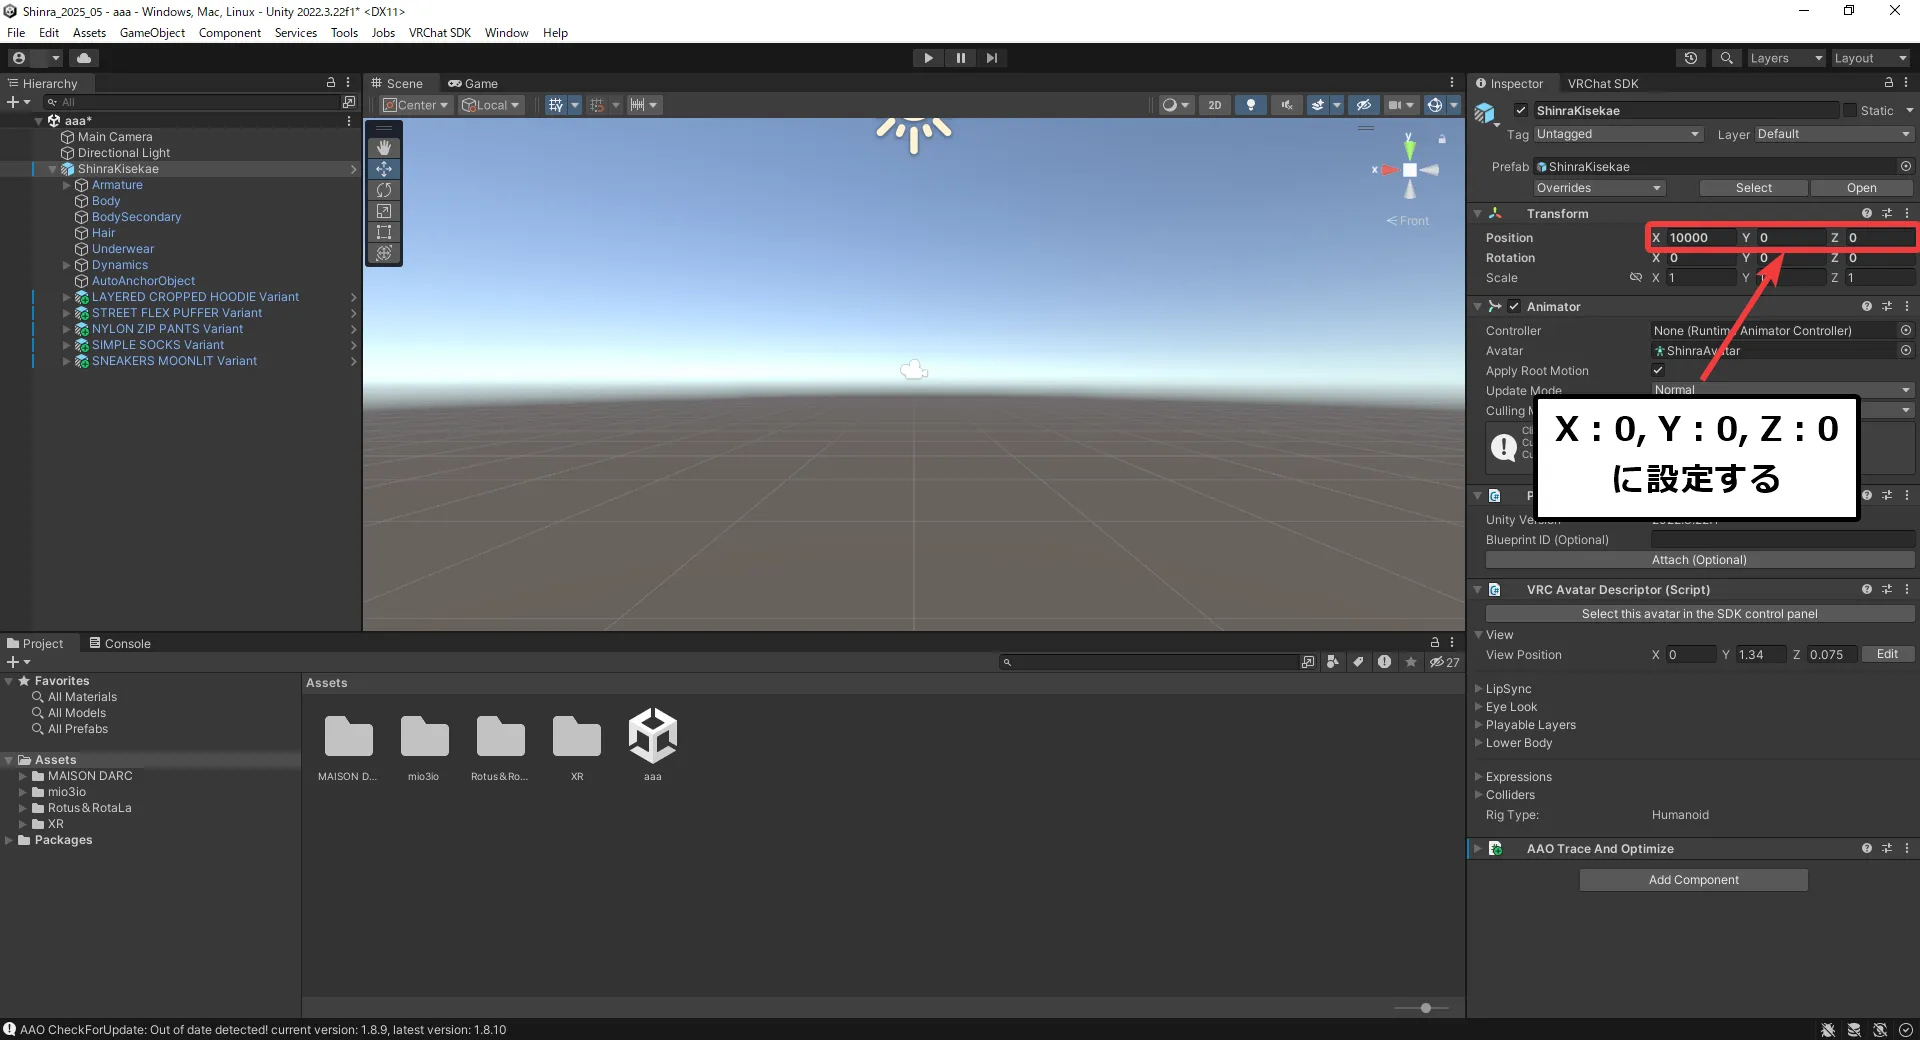1920x1040 pixels.
Task: Open the VRChat SDK menu
Action: (x=439, y=33)
